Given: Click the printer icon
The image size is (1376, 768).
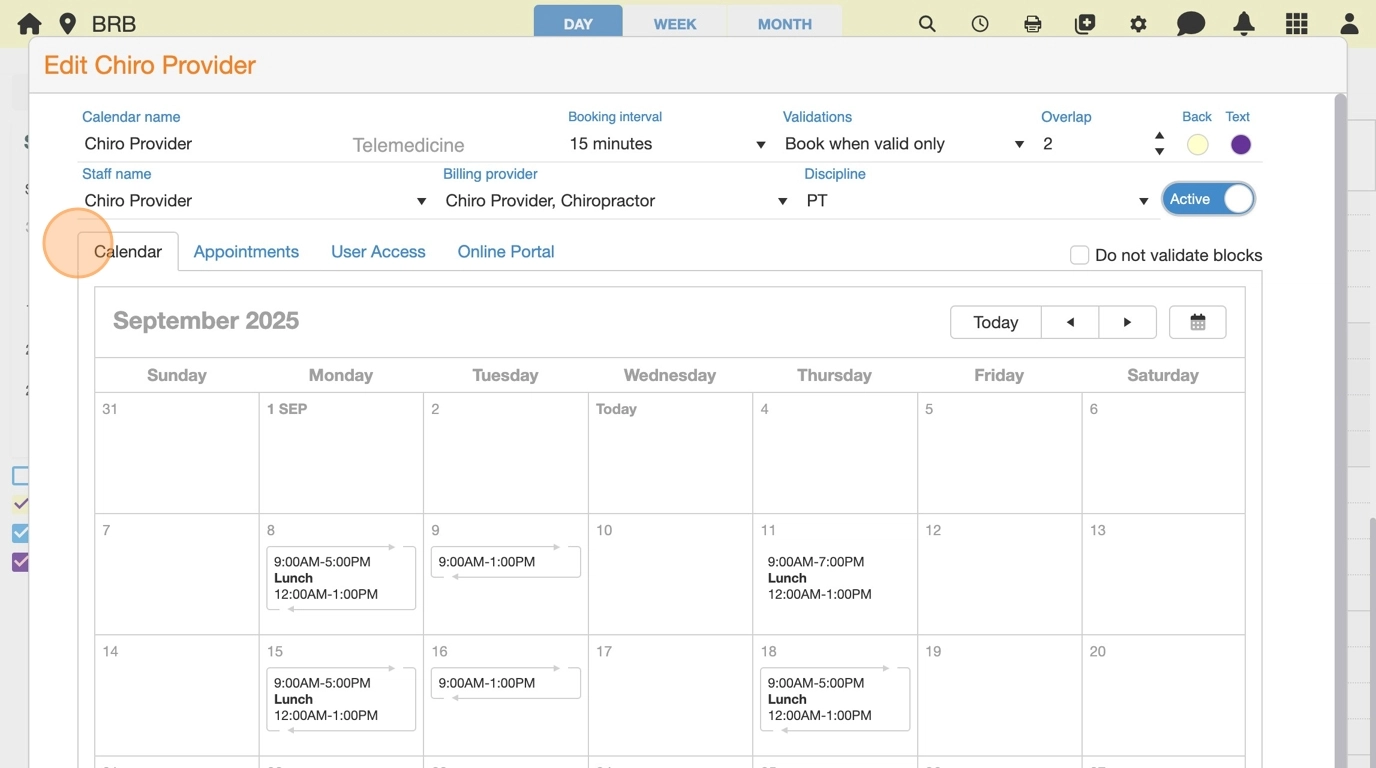Looking at the screenshot, I should [1033, 24].
